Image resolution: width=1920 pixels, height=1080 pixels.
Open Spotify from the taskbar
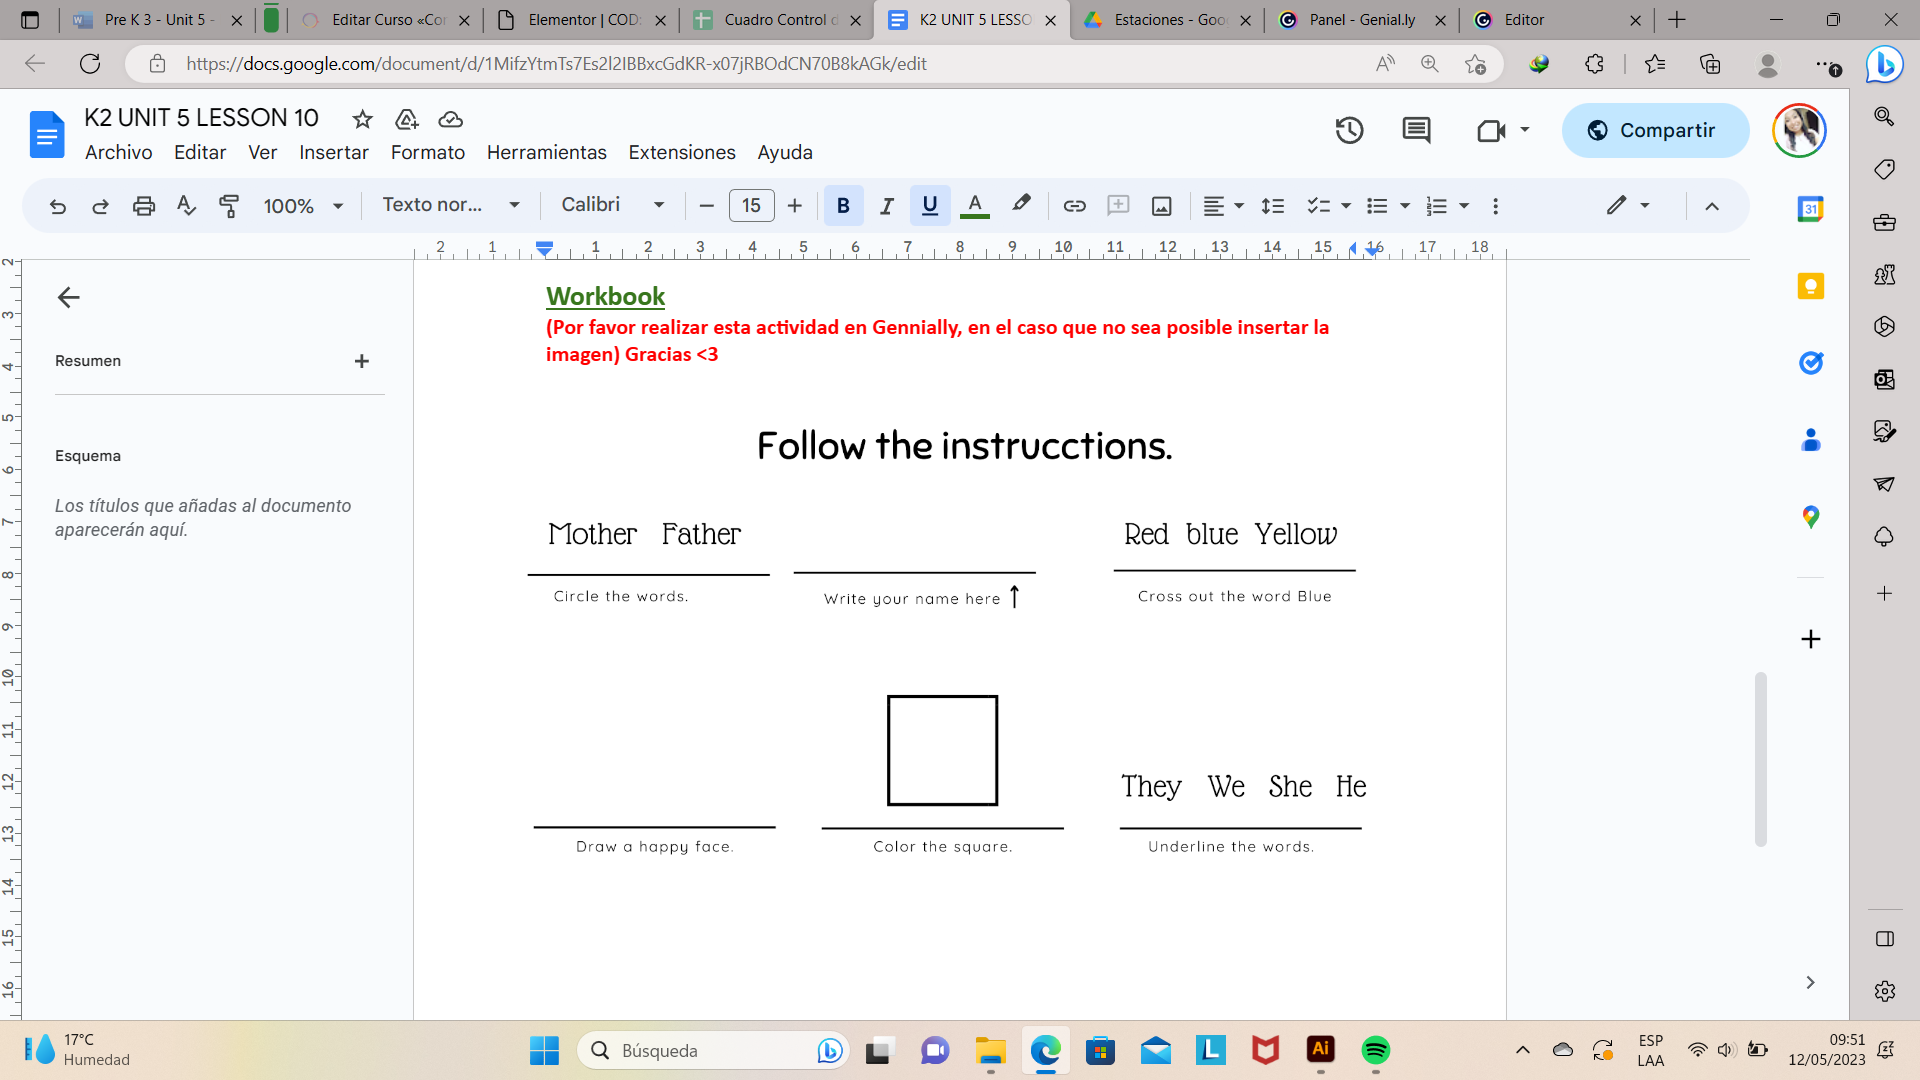(x=1376, y=1050)
